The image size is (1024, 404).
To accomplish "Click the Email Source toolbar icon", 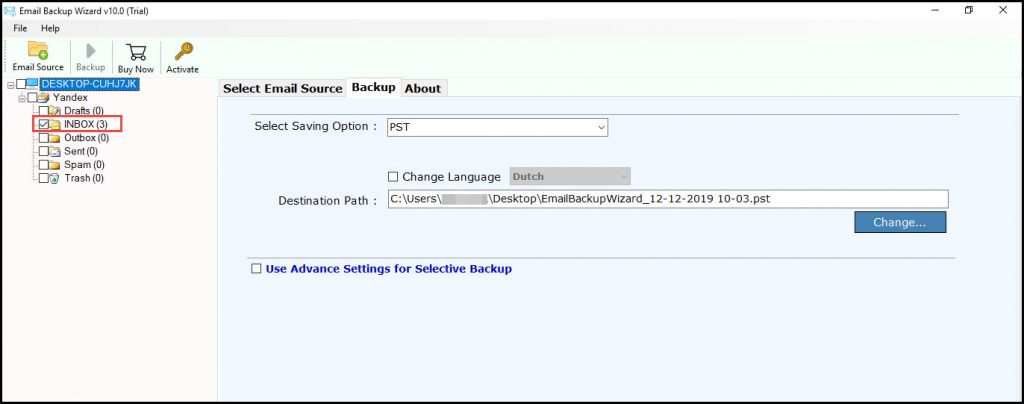I will (x=38, y=57).
